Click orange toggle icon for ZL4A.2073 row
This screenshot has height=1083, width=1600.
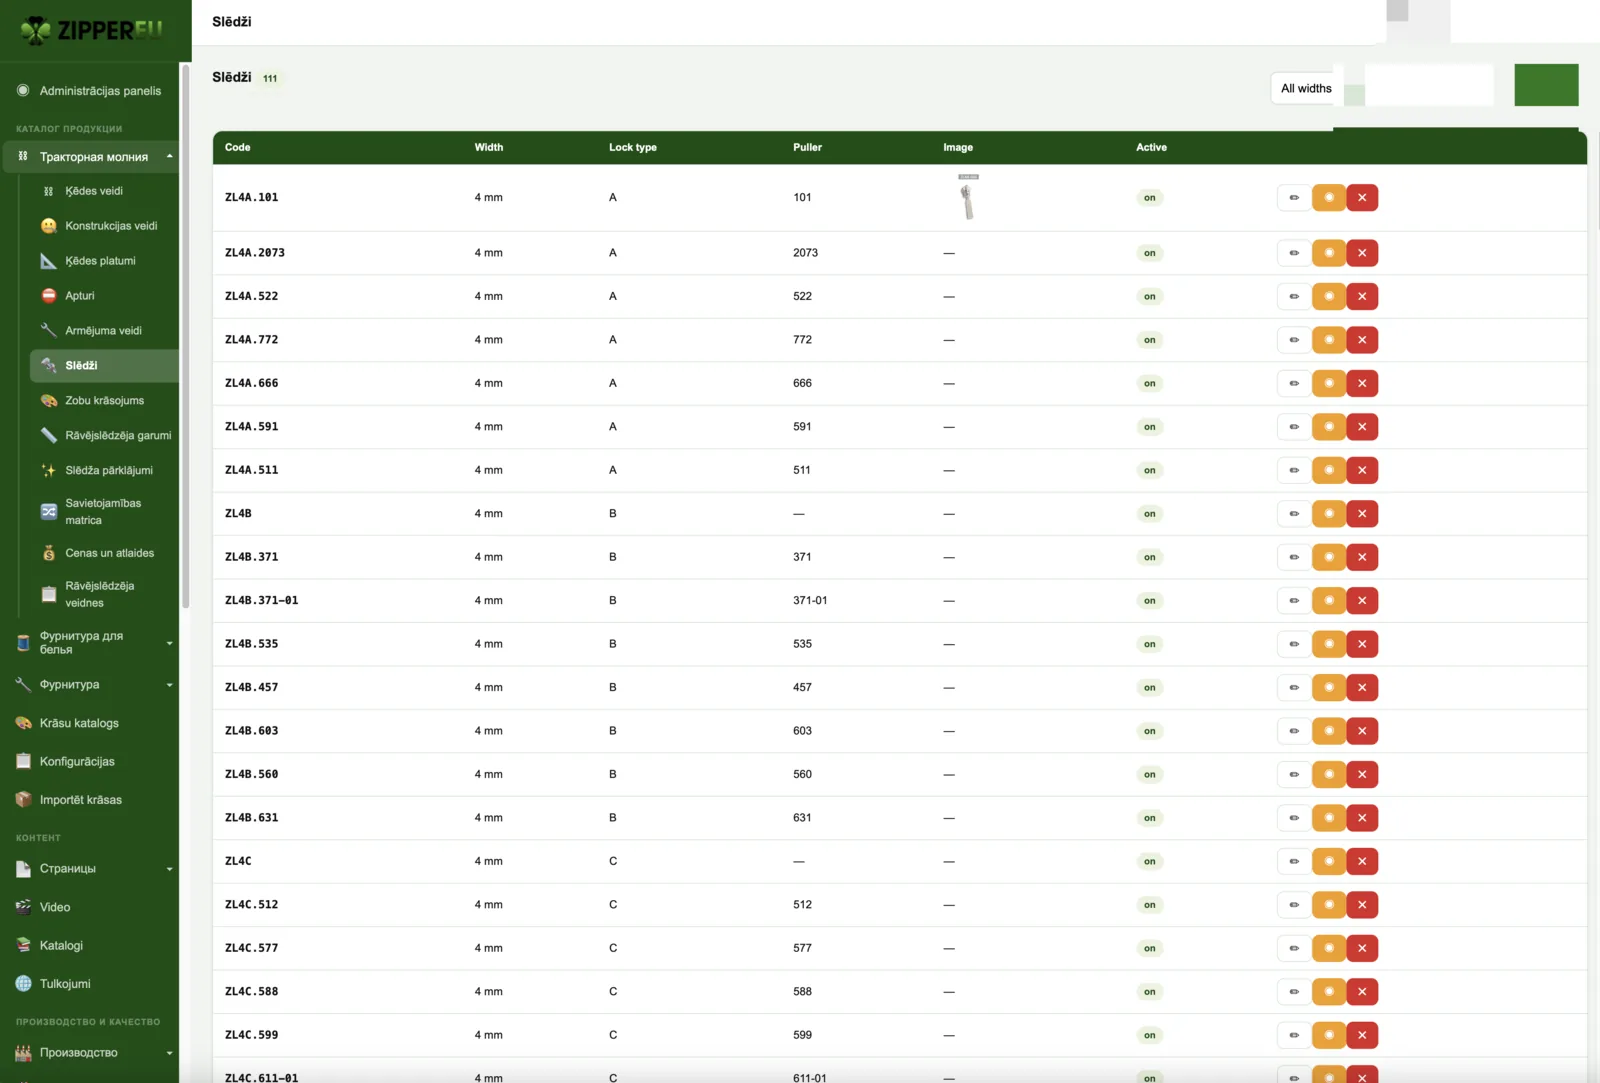tap(1328, 253)
